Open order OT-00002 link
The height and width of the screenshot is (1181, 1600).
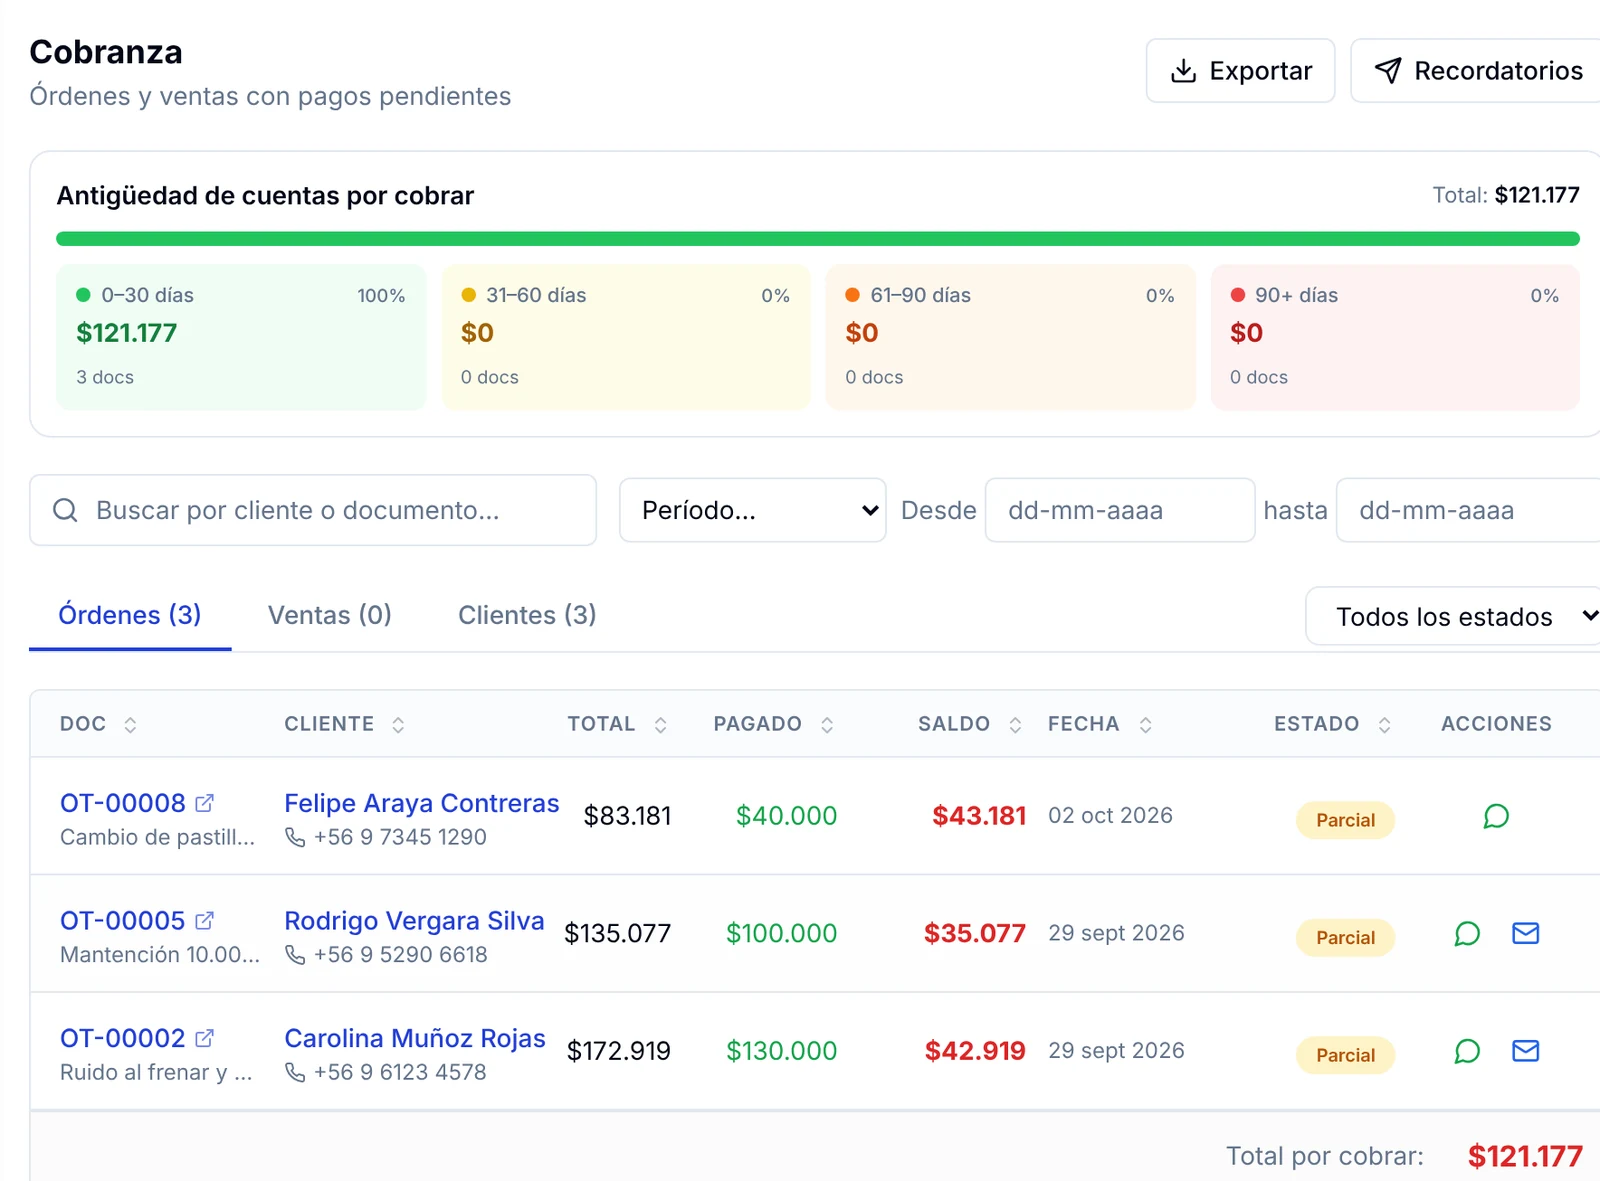(x=123, y=1038)
